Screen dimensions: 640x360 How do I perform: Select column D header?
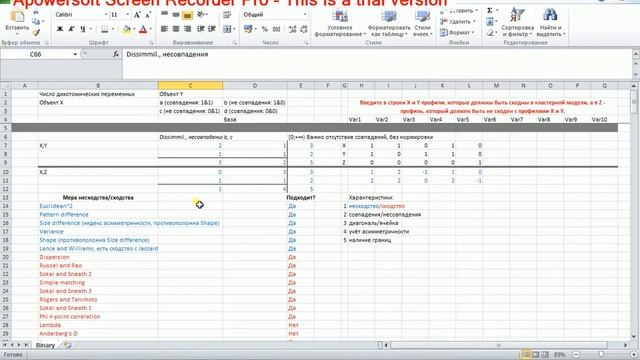(x=255, y=85)
